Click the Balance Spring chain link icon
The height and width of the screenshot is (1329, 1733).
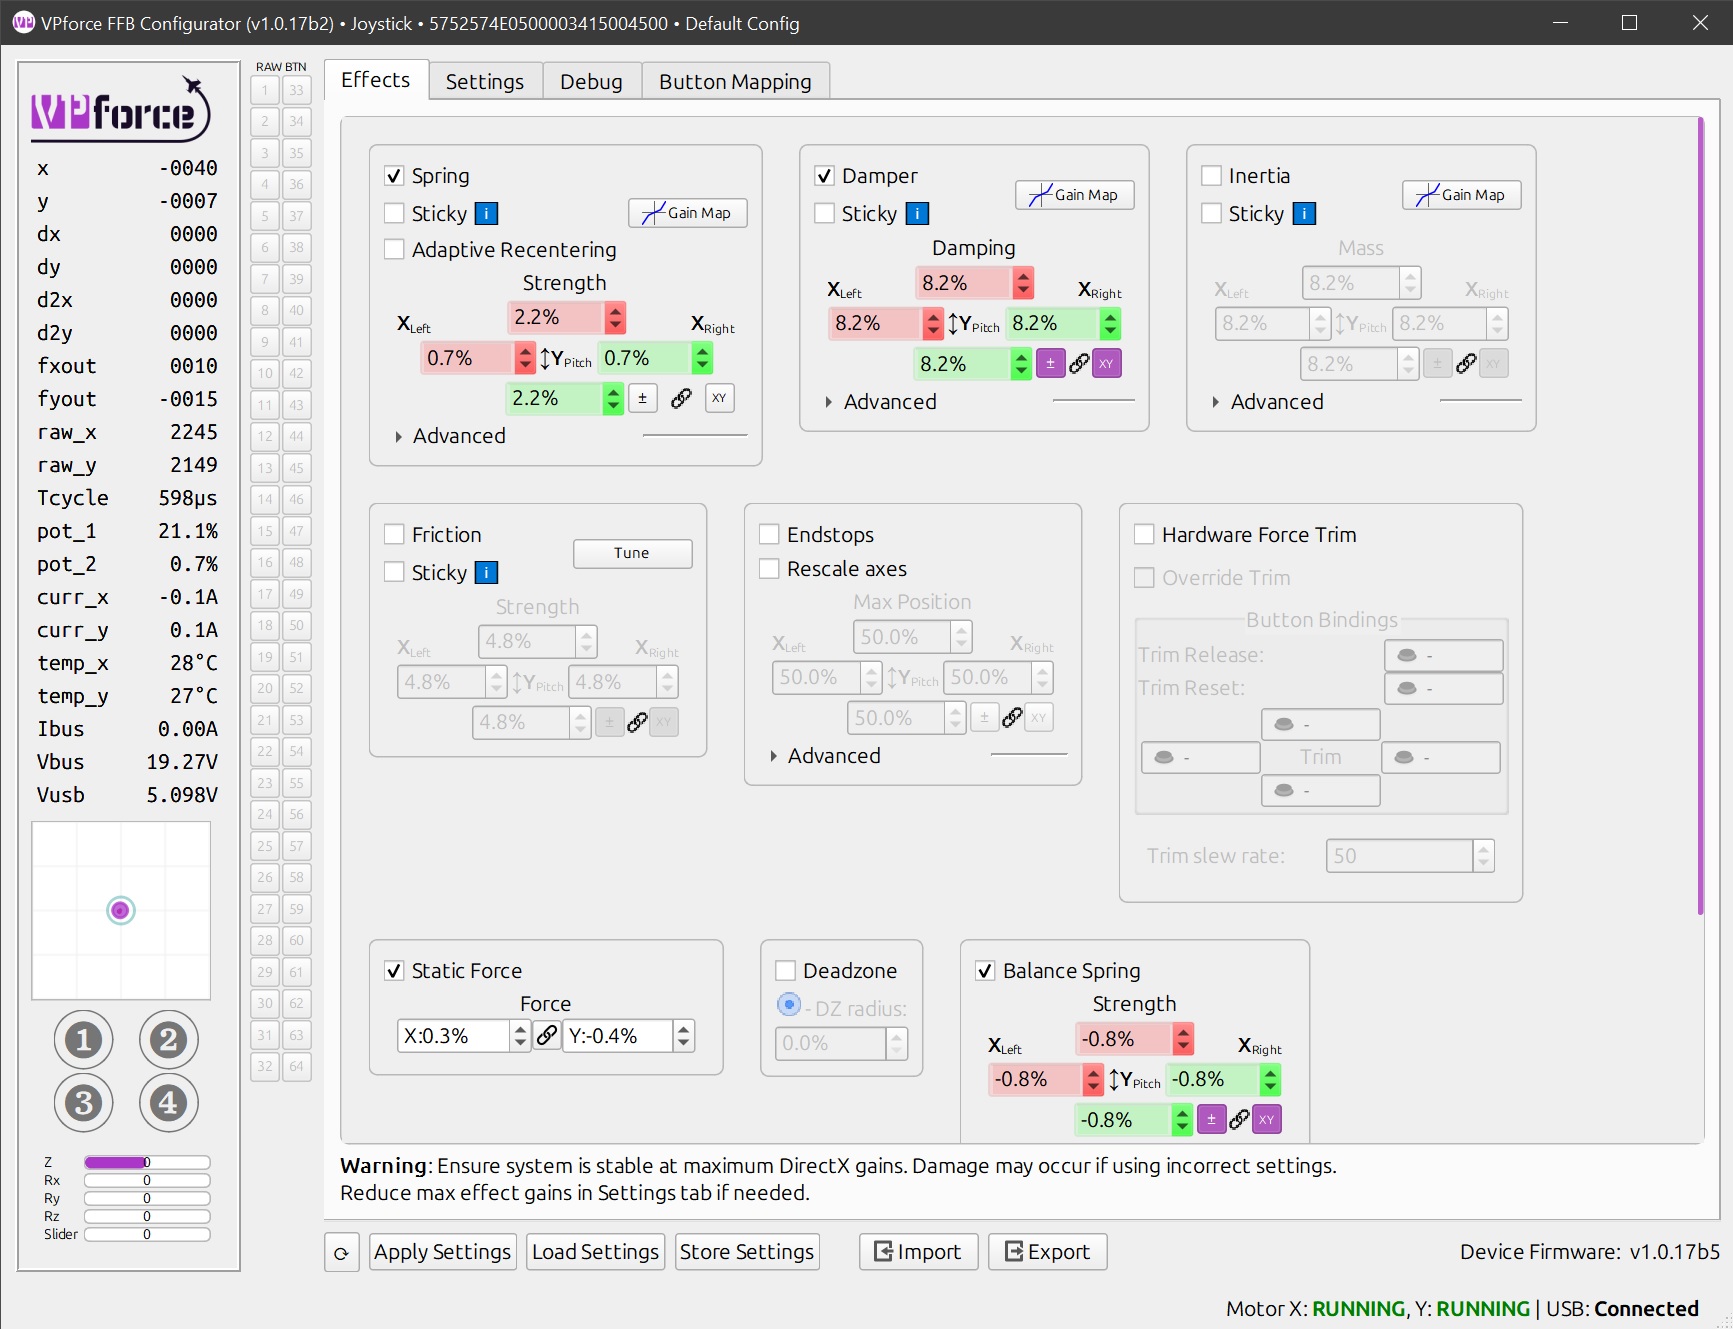(1239, 1119)
